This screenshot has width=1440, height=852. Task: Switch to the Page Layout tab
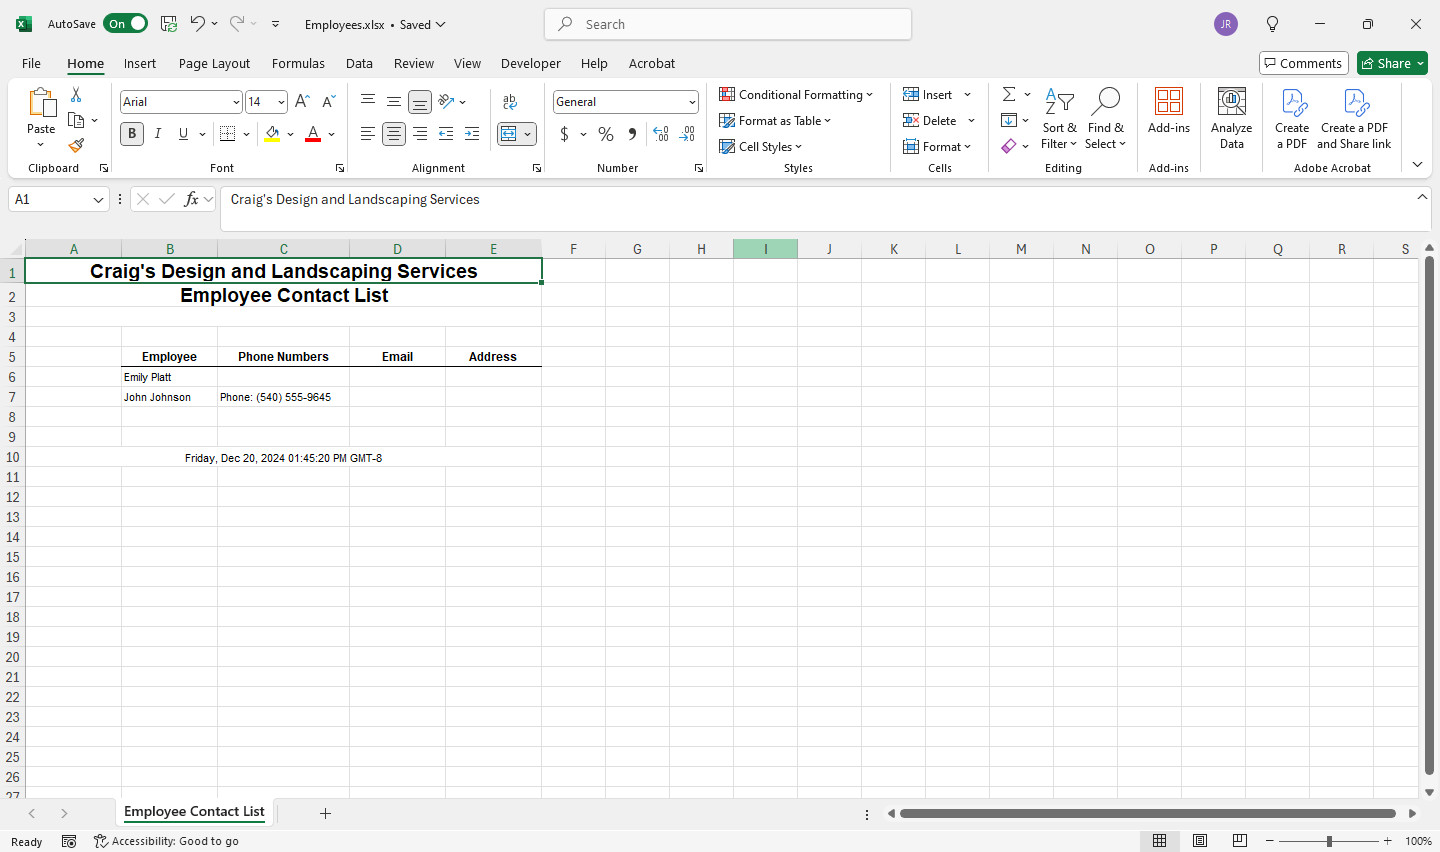click(x=214, y=63)
